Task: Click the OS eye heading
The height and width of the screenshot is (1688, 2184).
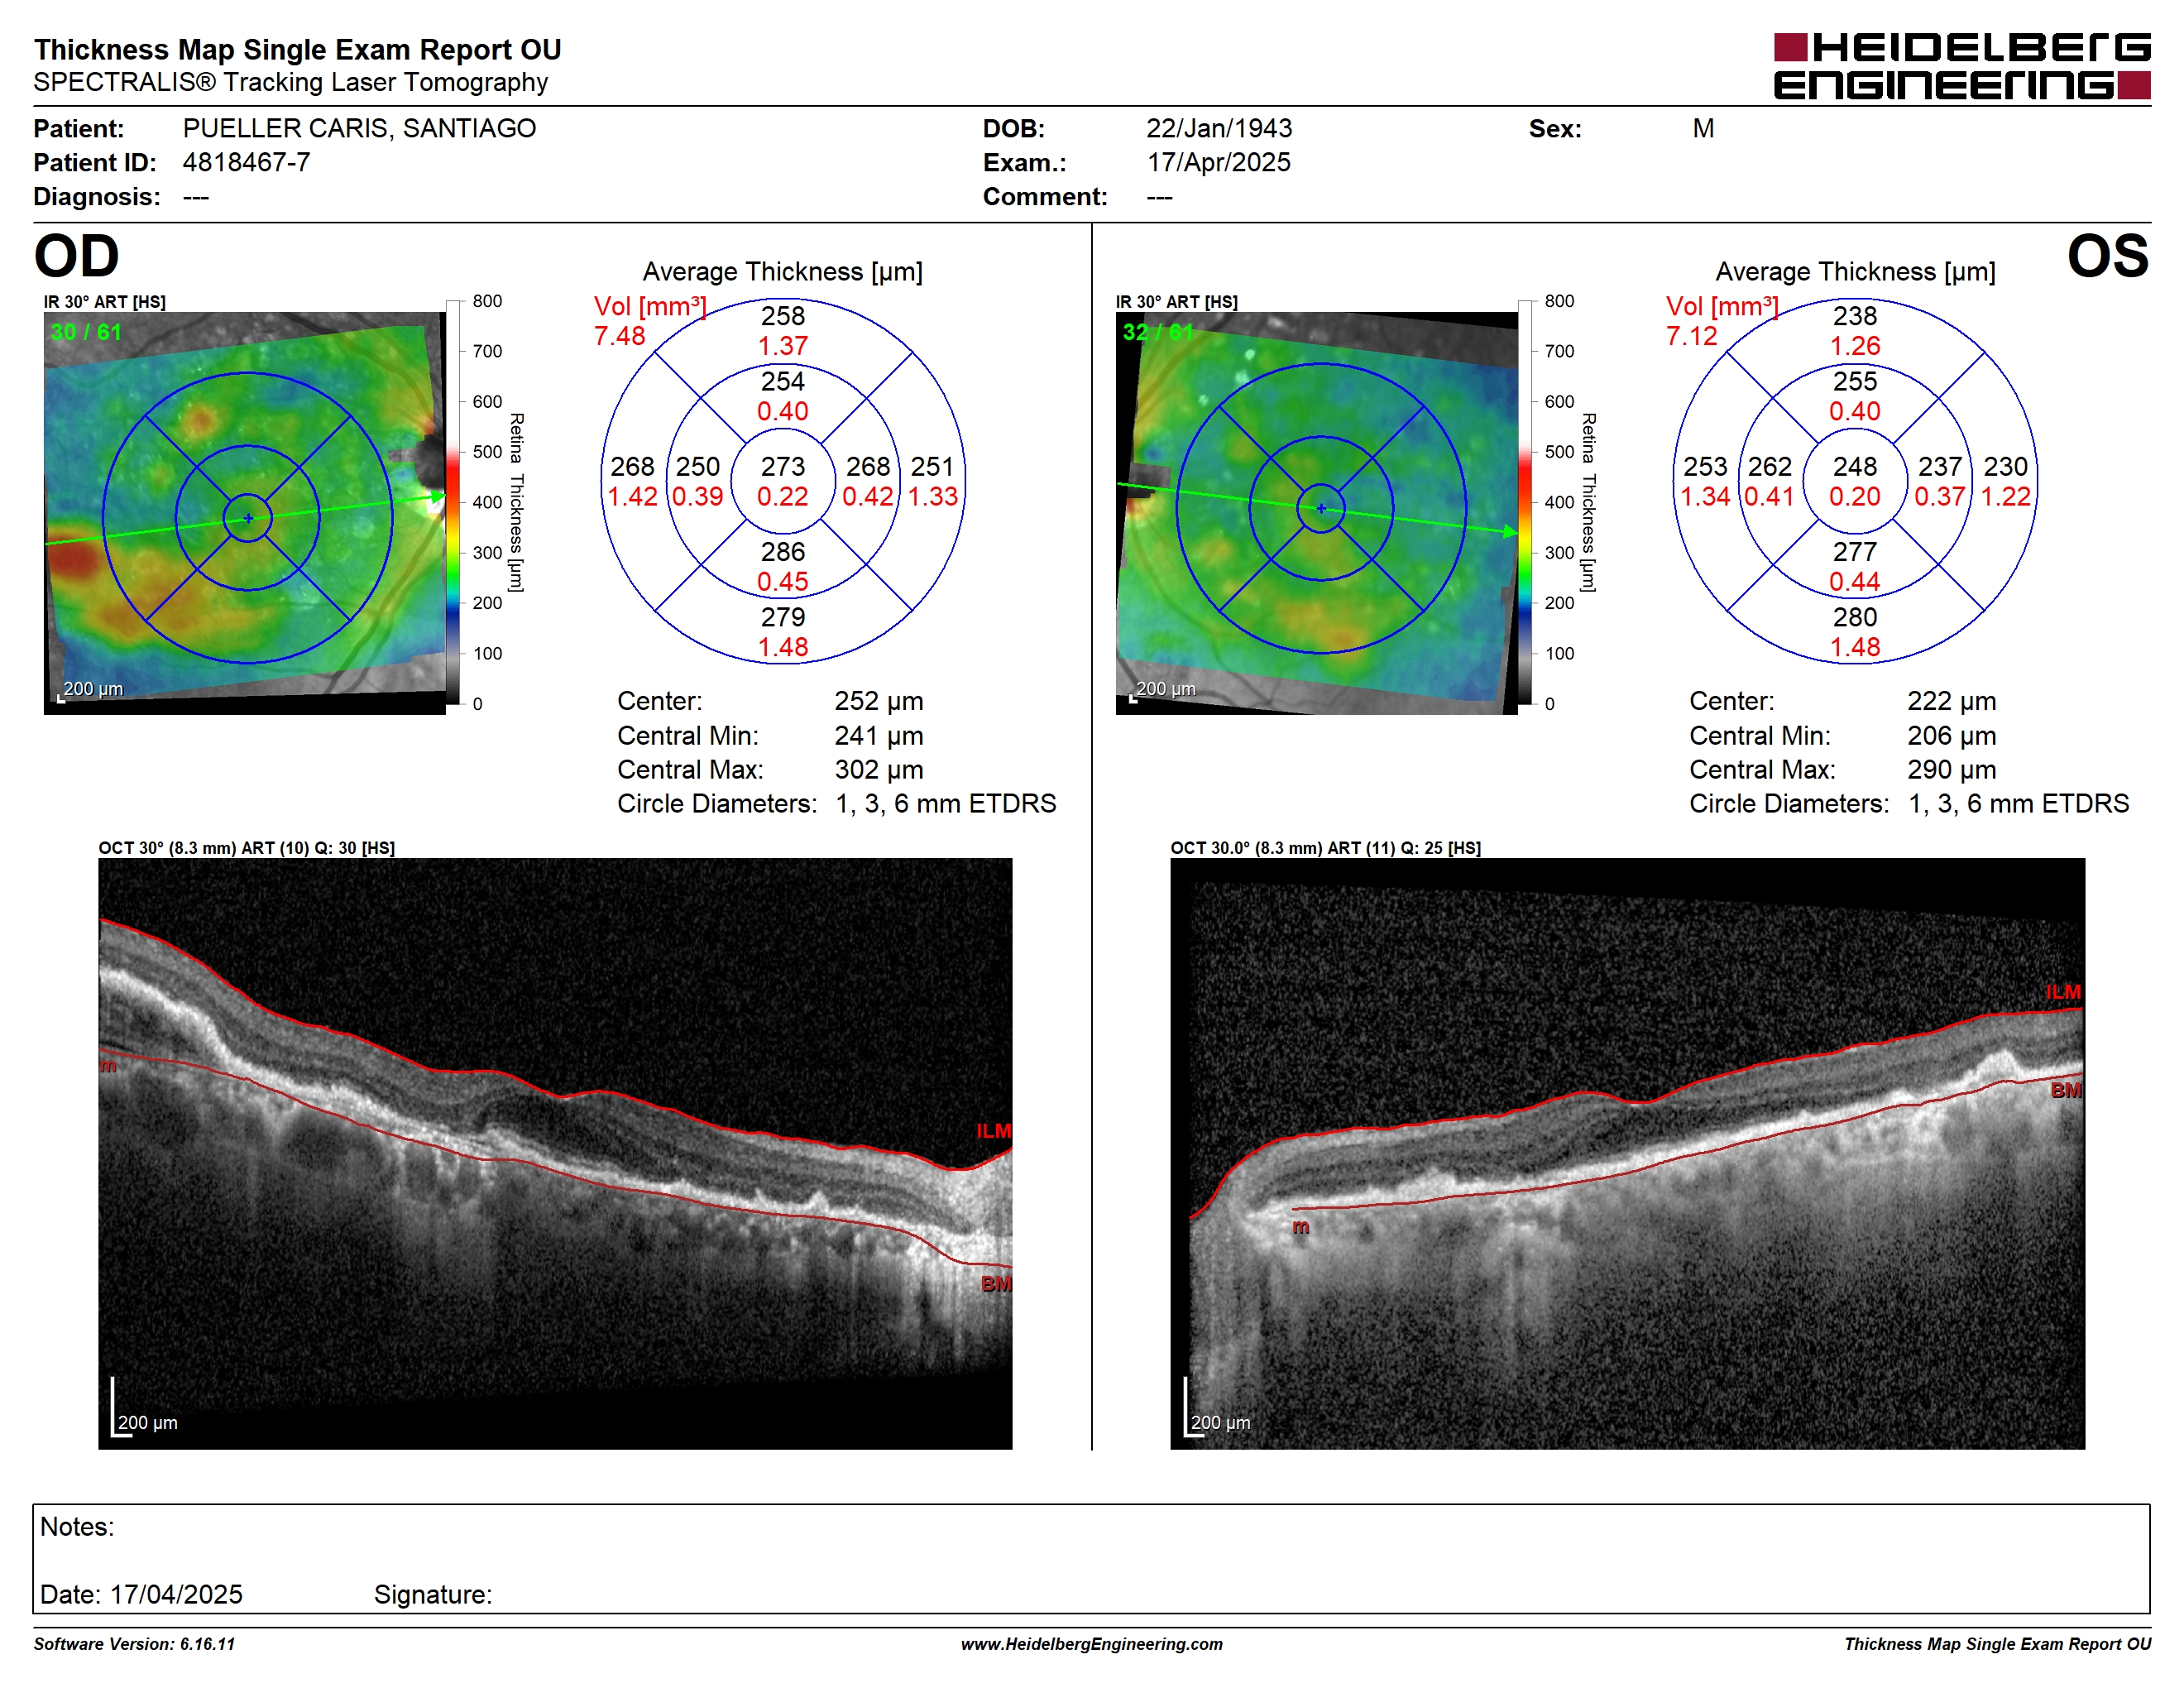Action: pos(2107,256)
